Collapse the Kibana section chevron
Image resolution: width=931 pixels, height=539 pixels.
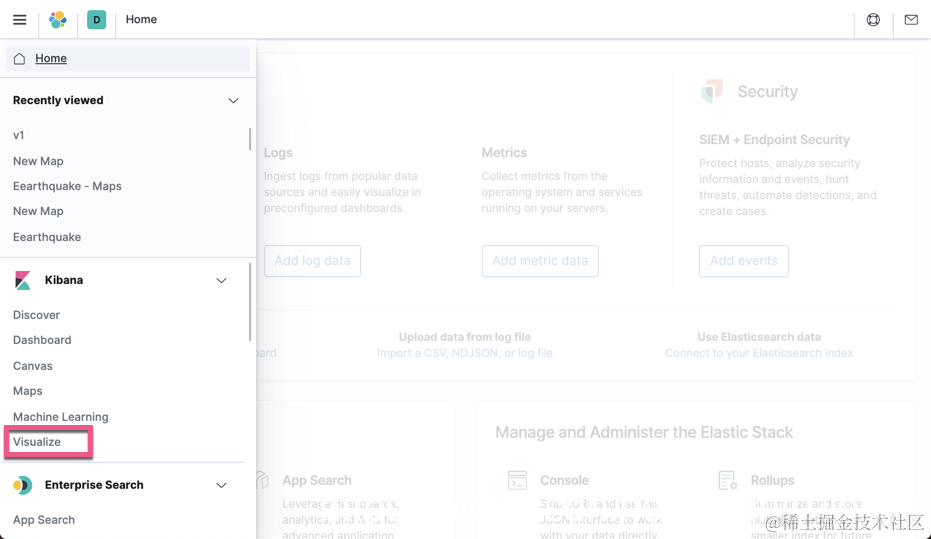click(221, 280)
